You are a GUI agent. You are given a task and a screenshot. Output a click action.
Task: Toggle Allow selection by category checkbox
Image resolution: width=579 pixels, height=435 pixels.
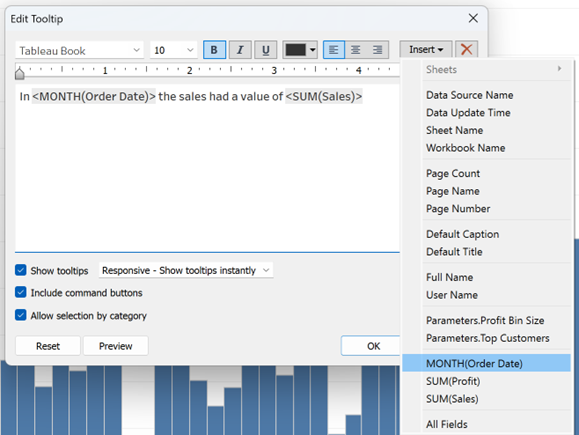(x=21, y=315)
